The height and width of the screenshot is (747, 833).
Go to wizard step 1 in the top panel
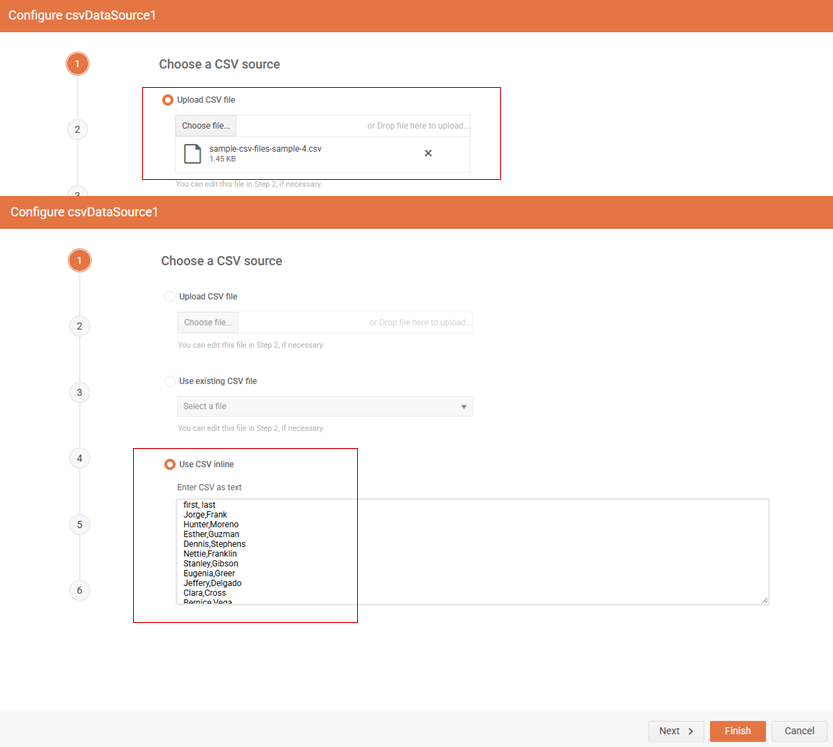pyautogui.click(x=78, y=64)
